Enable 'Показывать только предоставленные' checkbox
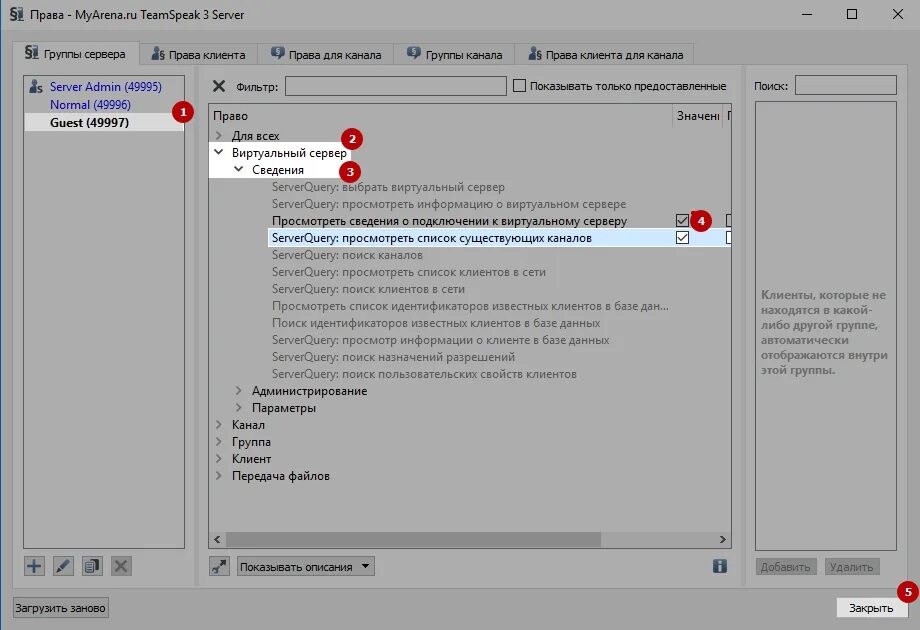 (x=519, y=86)
